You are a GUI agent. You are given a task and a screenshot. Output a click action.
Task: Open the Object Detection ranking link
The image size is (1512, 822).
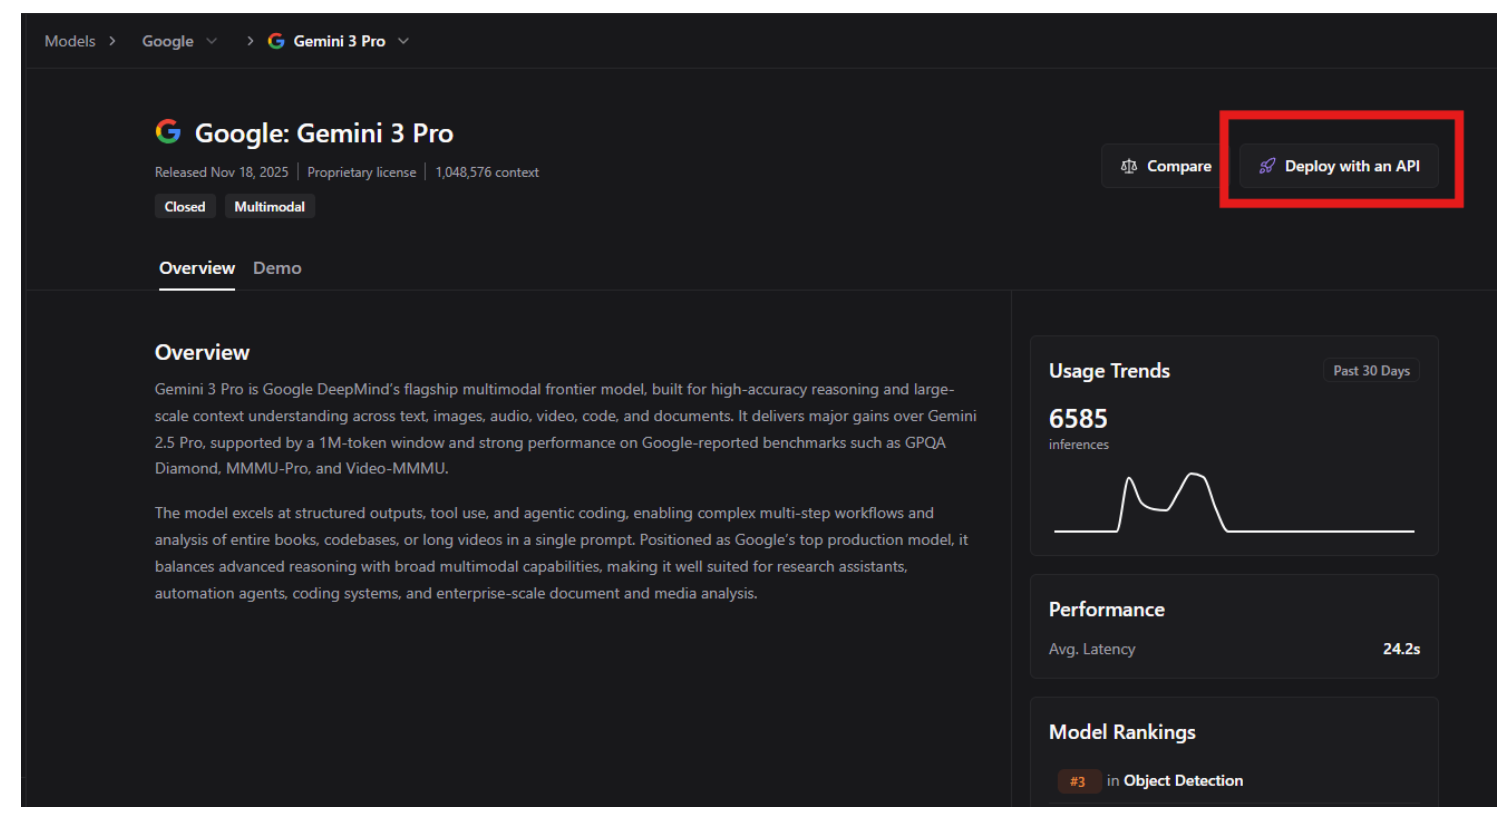pyautogui.click(x=1183, y=781)
